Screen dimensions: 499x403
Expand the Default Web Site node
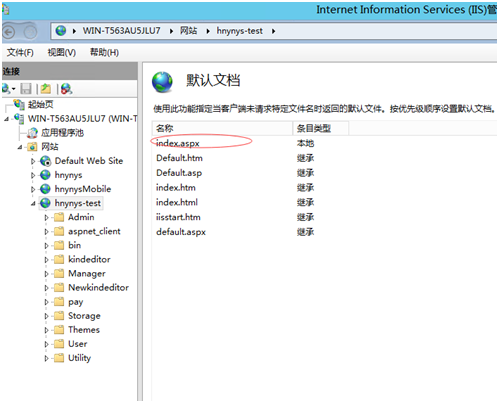pos(33,161)
